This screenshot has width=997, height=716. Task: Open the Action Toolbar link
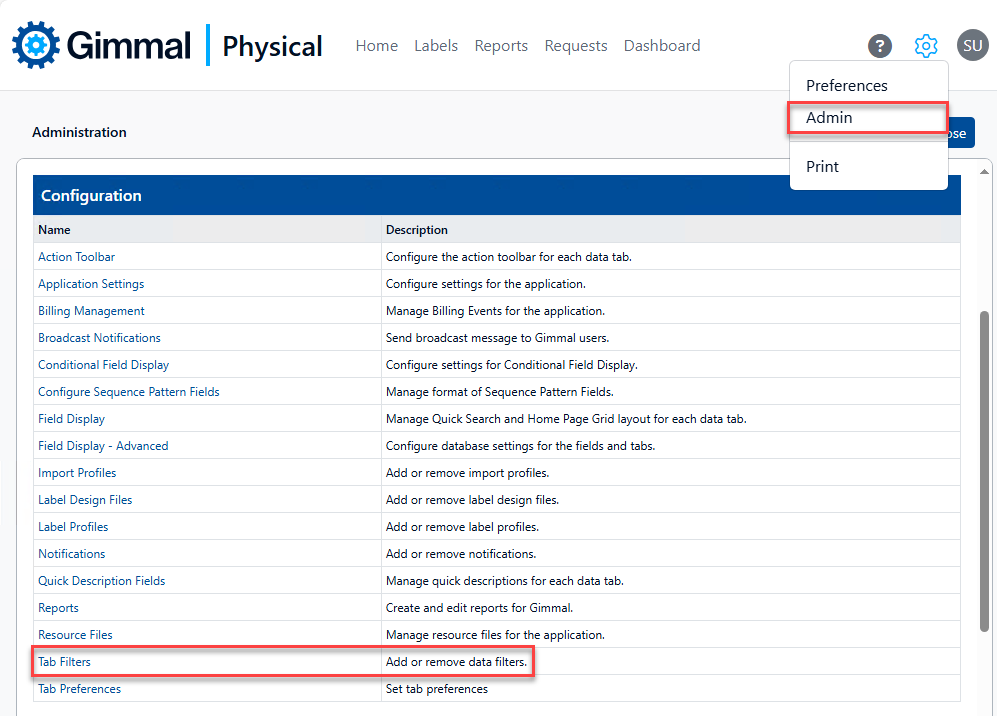[76, 257]
